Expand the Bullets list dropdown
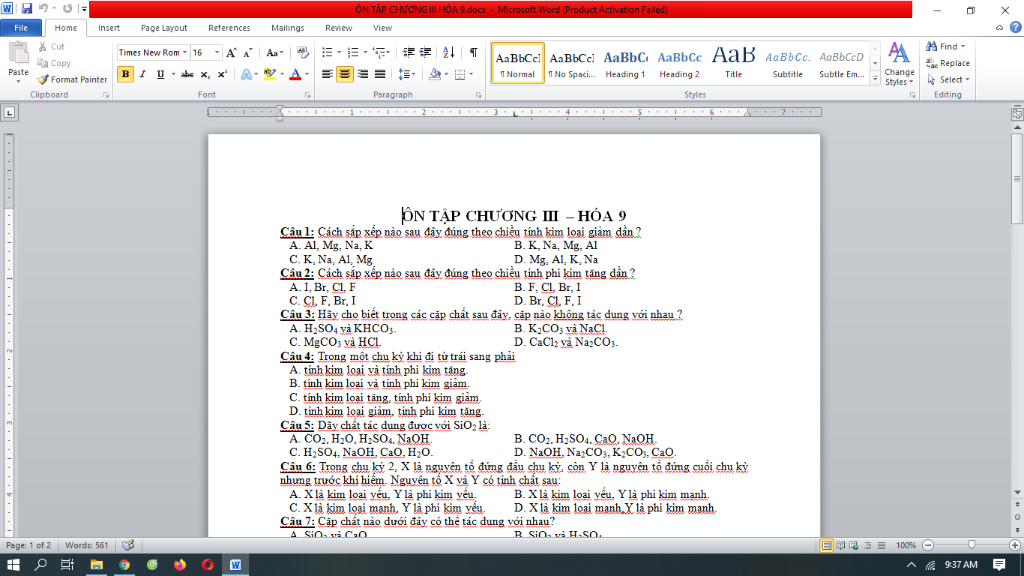This screenshot has height=576, width=1024. pyautogui.click(x=339, y=52)
